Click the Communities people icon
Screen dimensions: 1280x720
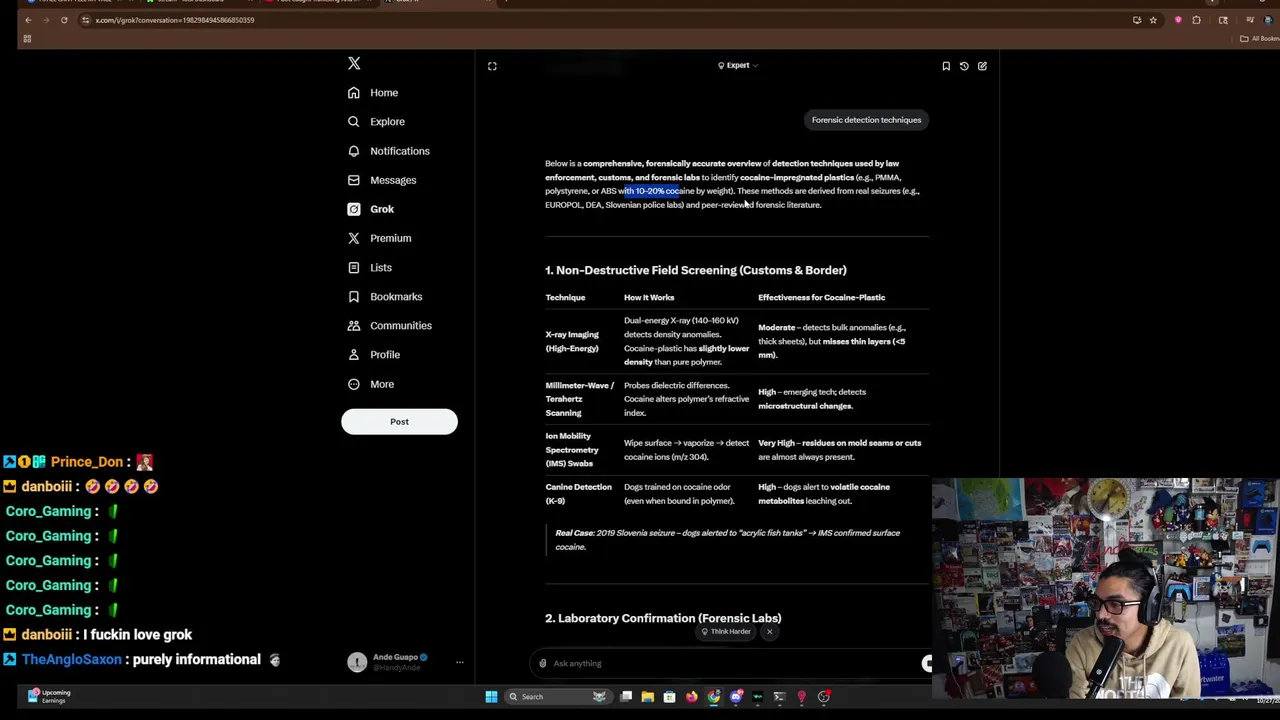click(354, 326)
